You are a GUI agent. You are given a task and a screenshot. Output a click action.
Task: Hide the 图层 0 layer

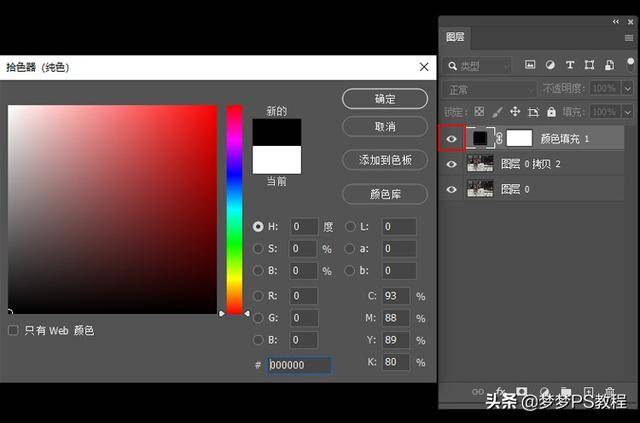(x=451, y=189)
